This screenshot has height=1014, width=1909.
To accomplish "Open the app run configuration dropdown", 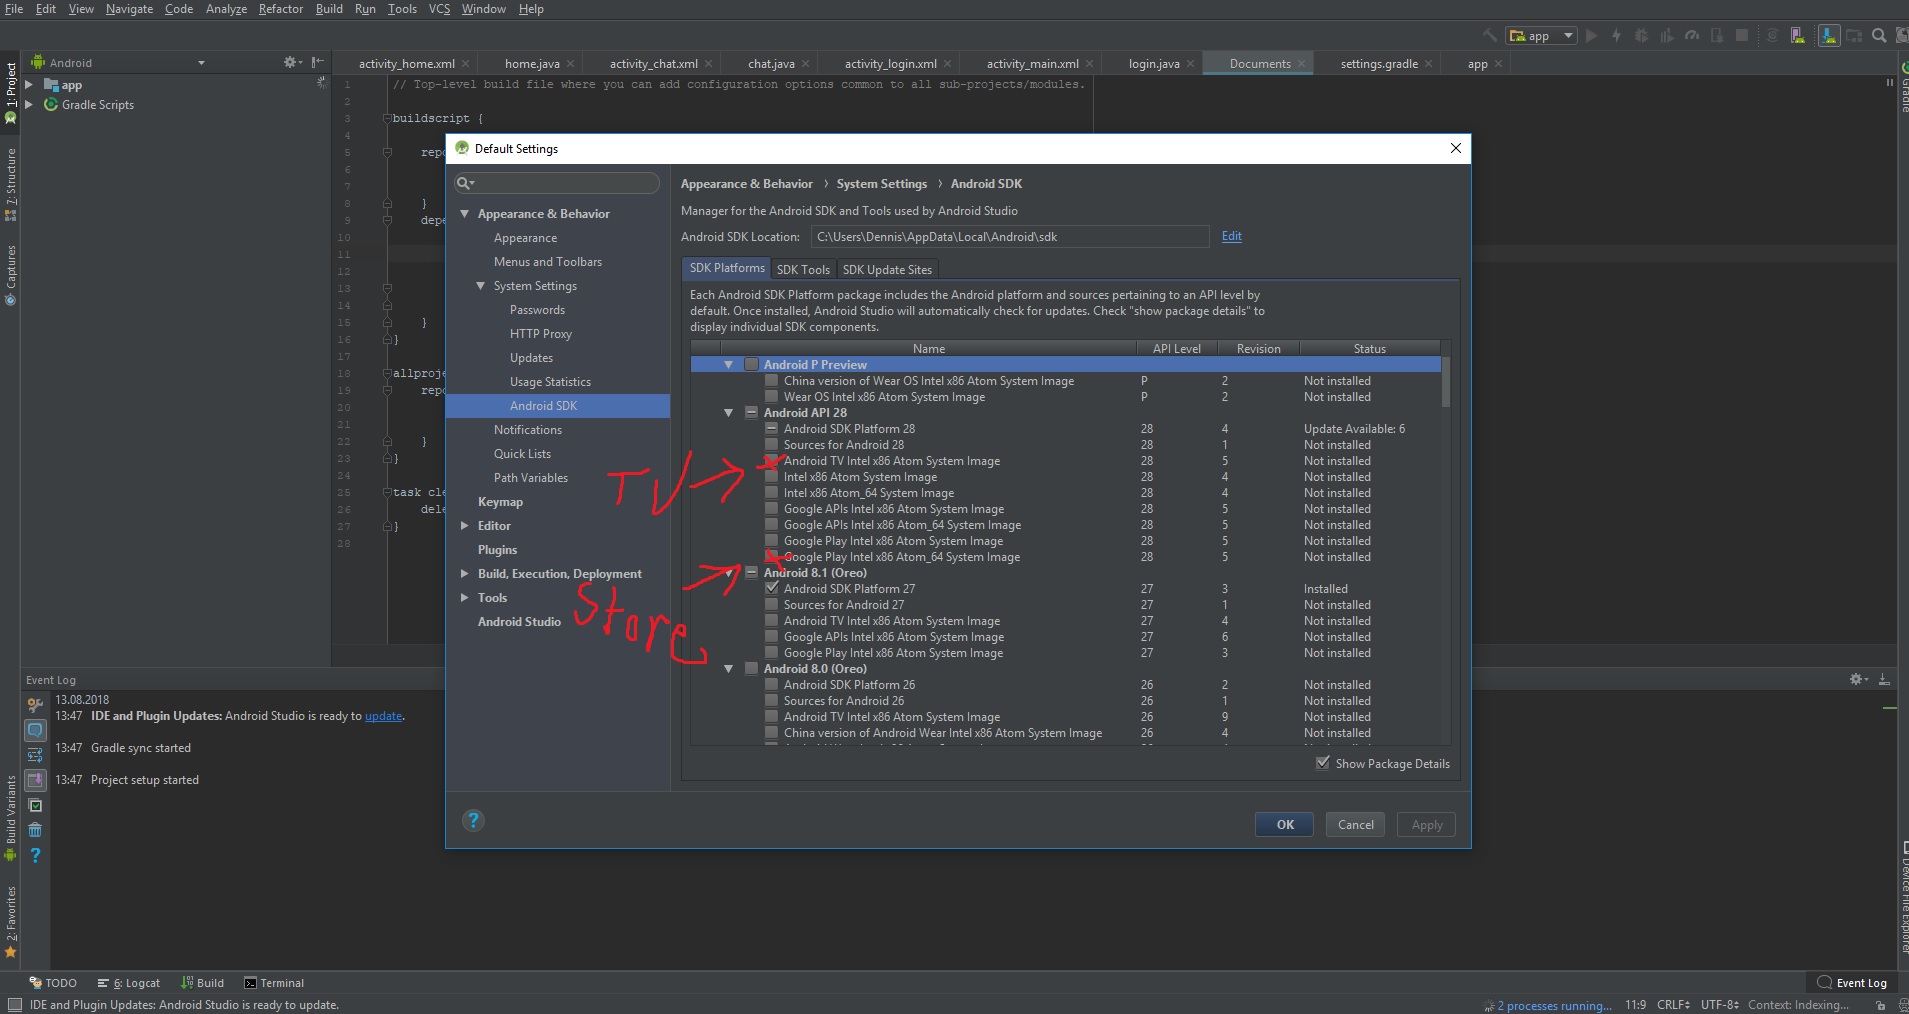I will point(1541,36).
